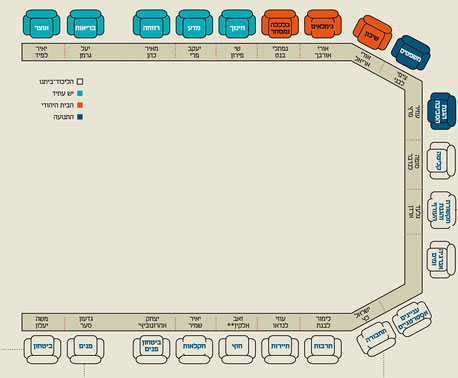
Task: Select the teal בריאות chair icon
Action: coord(85,24)
